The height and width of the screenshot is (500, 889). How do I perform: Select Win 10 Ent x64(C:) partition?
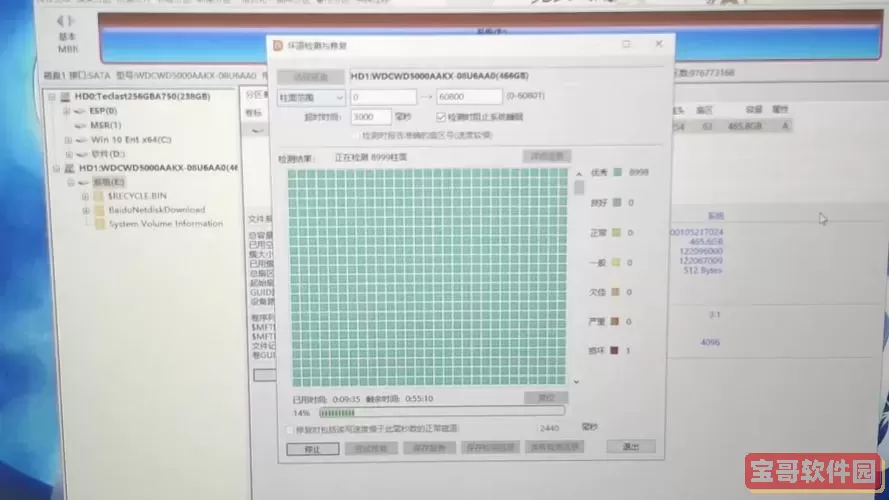tap(131, 139)
